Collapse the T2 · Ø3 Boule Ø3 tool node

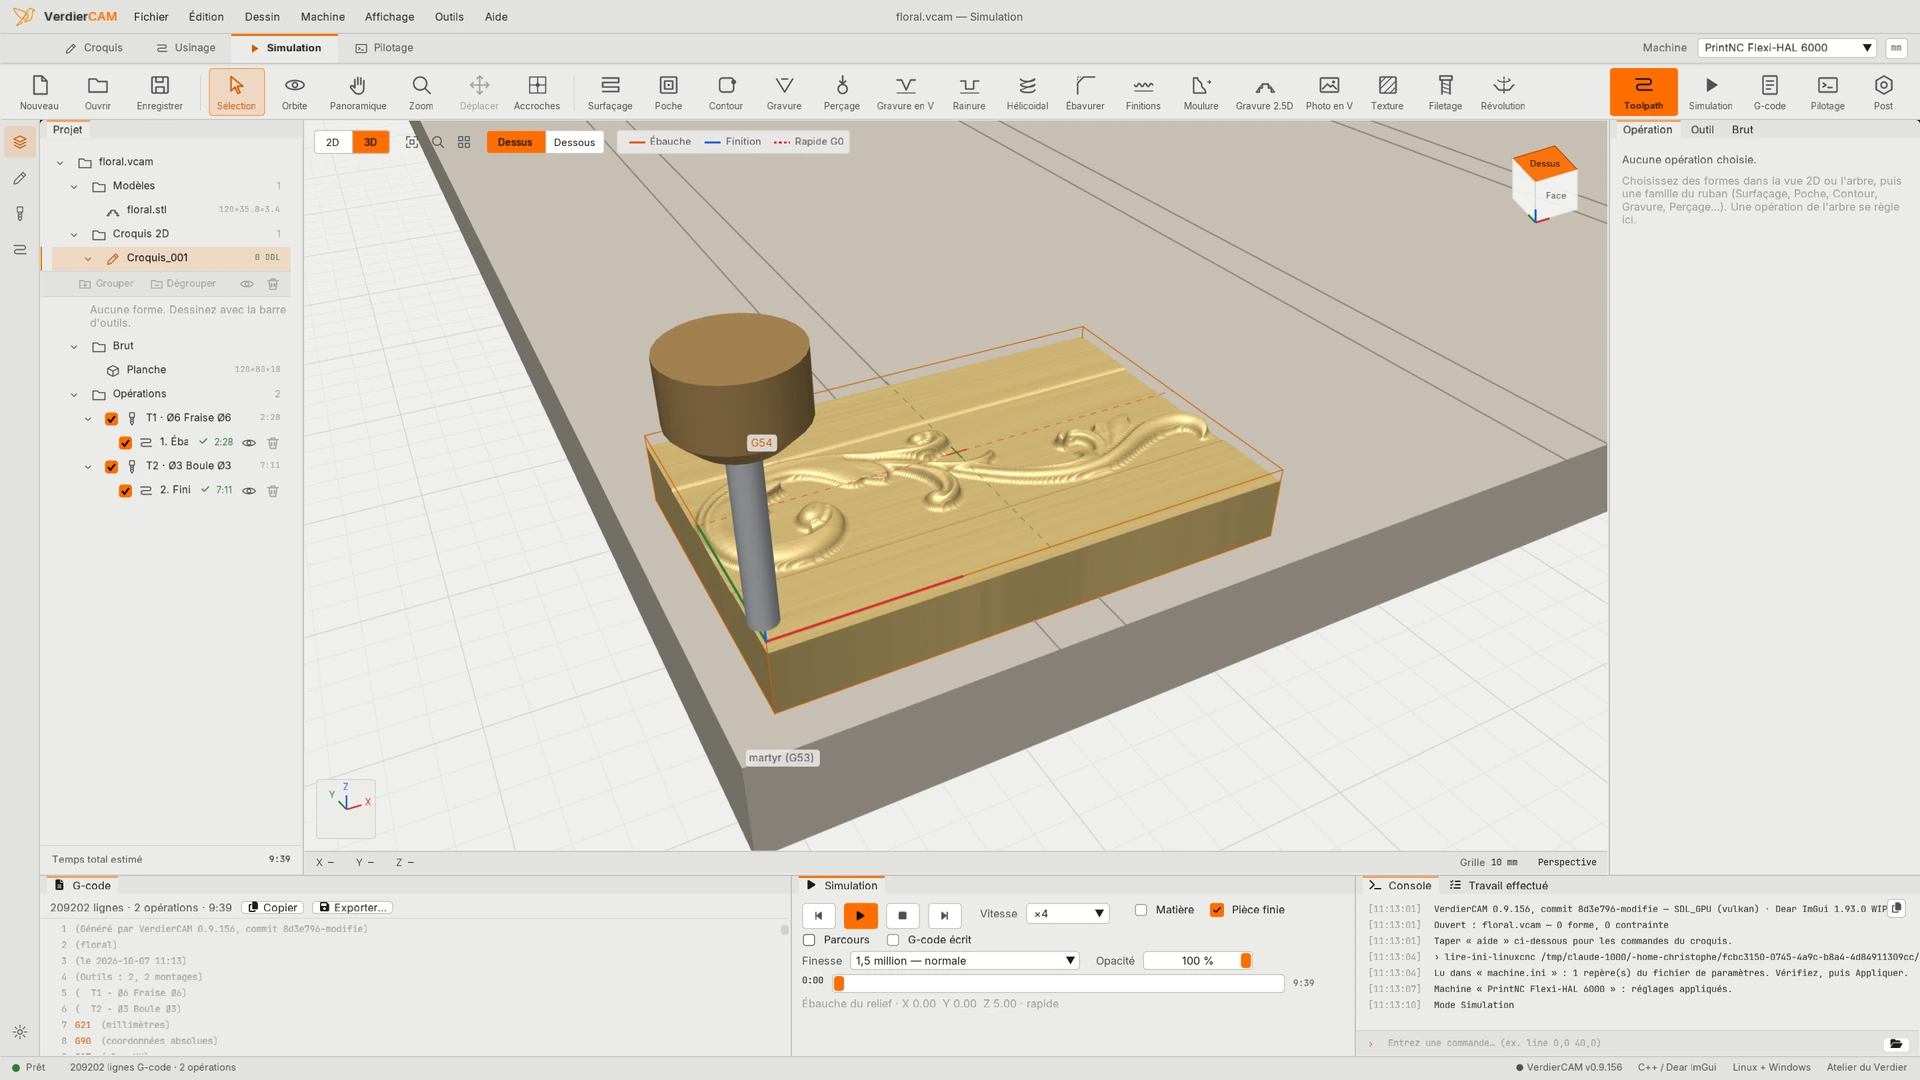coord(88,466)
